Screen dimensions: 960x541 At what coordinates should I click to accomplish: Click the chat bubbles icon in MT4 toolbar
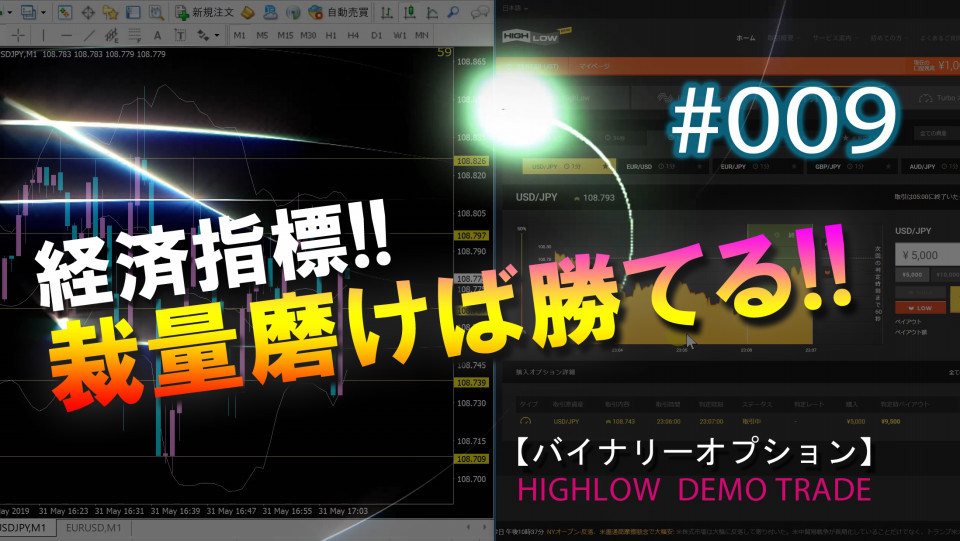tap(481, 12)
